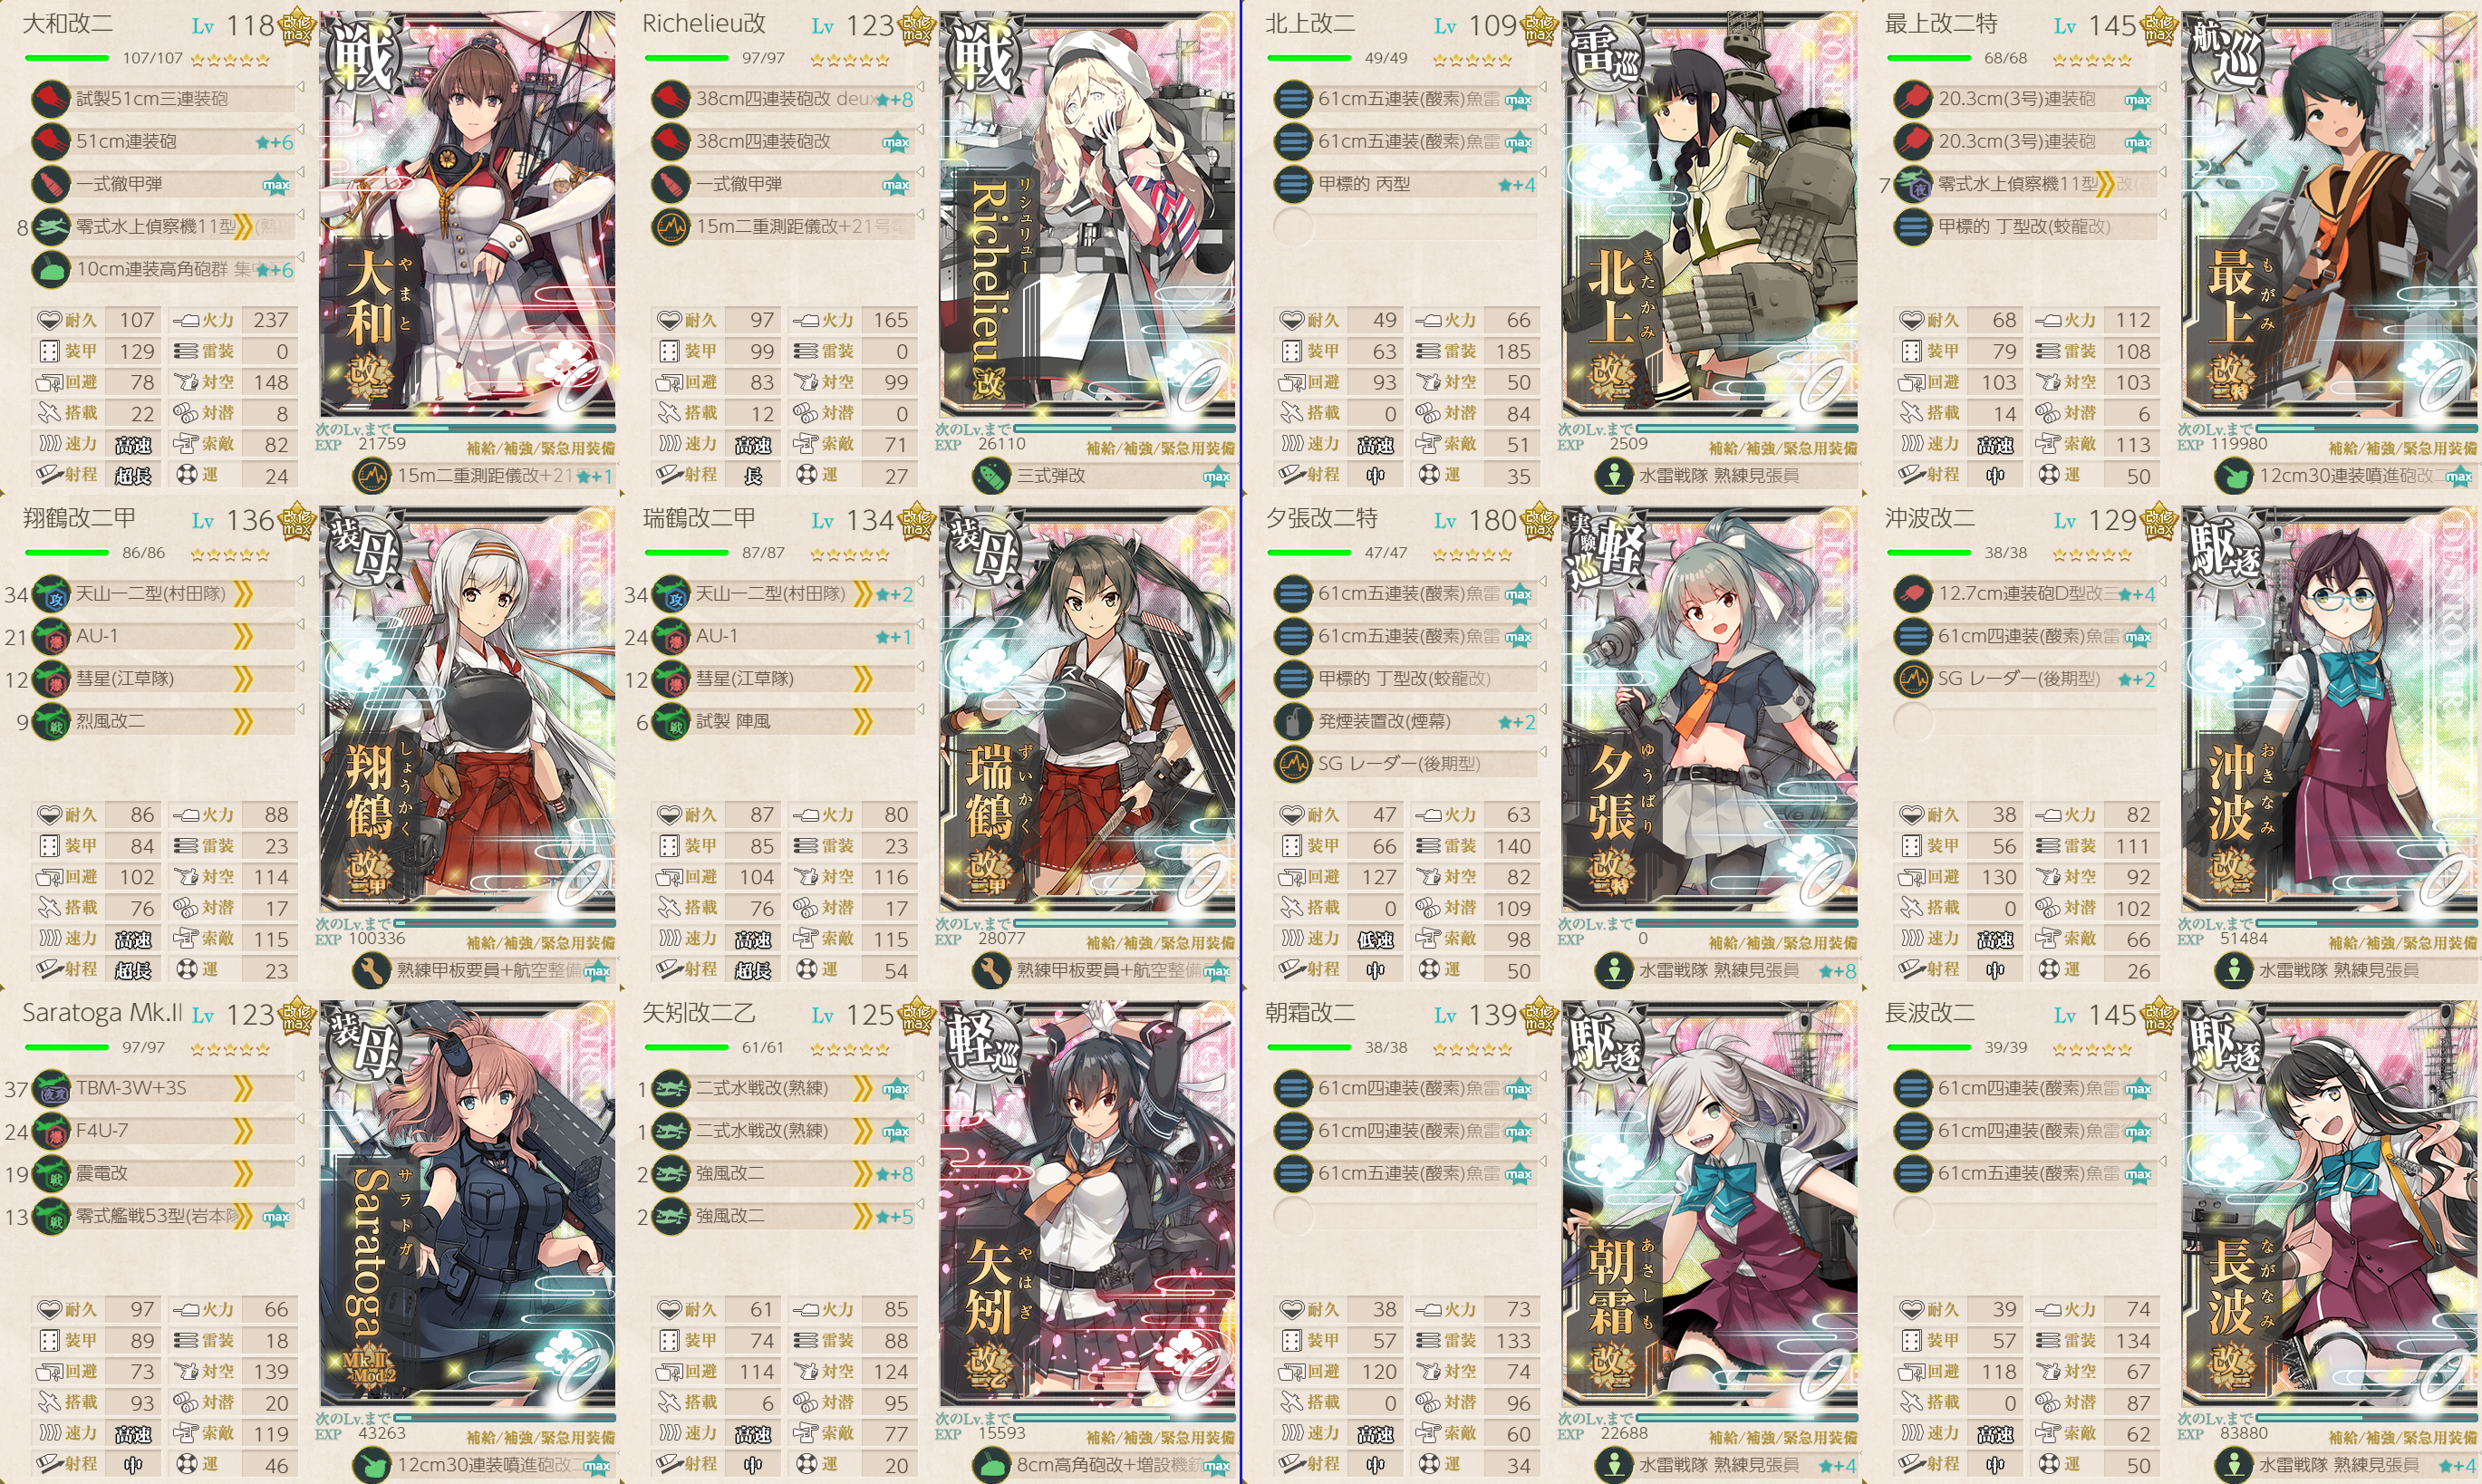
Task: Click the torpedo icon beside 甲標的 丙型
Action: coord(1293,184)
